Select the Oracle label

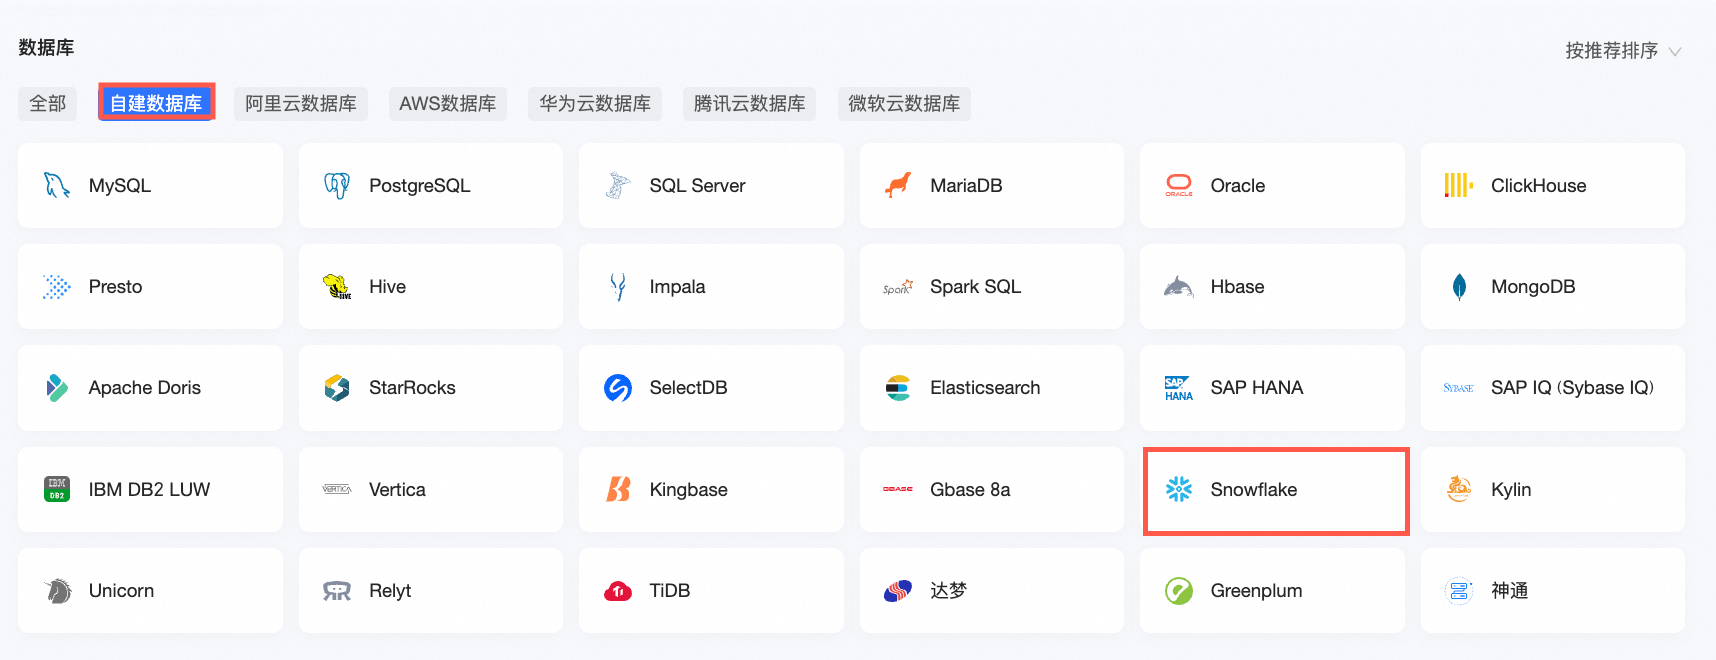point(1238,186)
